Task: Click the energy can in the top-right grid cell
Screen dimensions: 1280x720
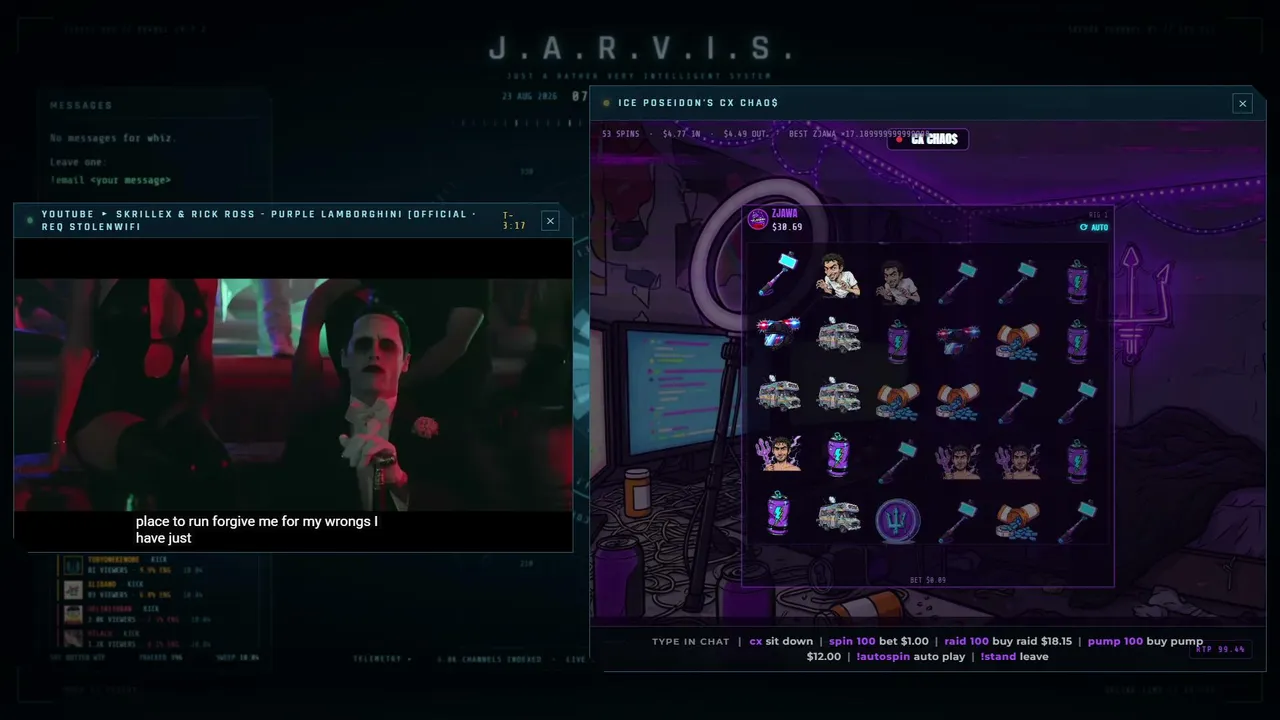Action: tap(1077, 281)
